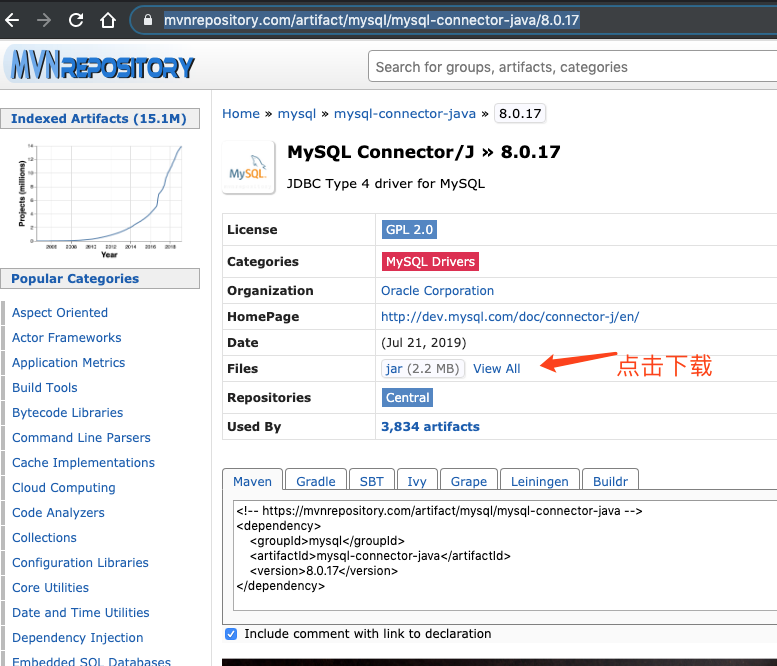Open the Command Line Parsers category
Image resolution: width=777 pixels, height=666 pixels.
coord(81,438)
